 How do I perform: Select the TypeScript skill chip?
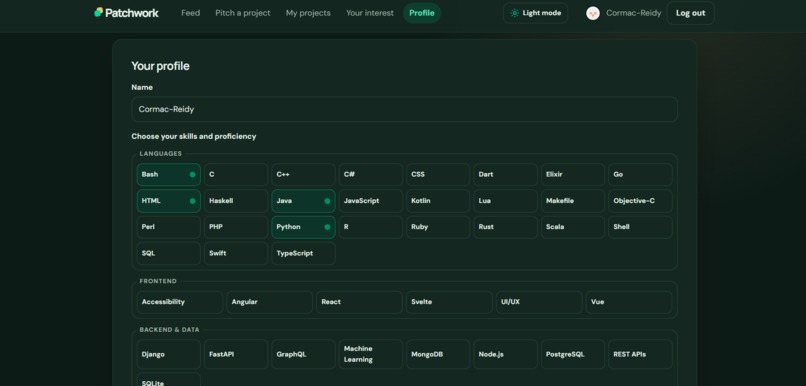coord(303,253)
